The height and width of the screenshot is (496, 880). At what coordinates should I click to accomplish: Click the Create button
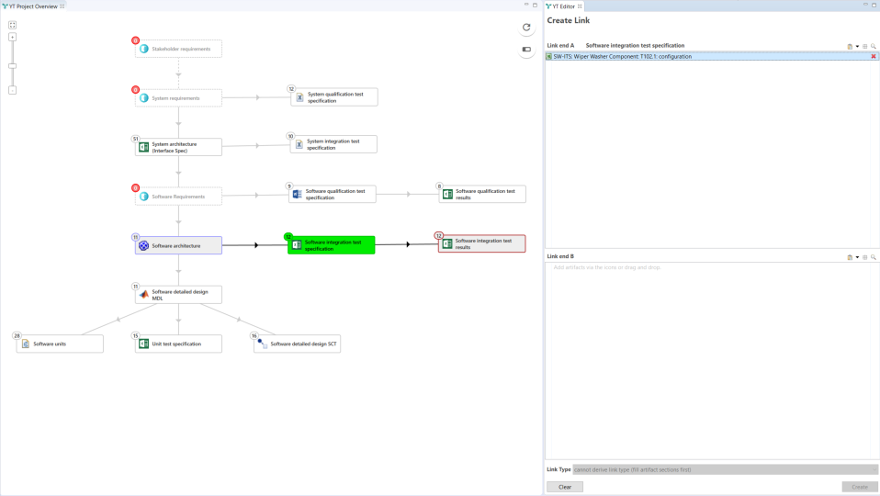click(860, 487)
